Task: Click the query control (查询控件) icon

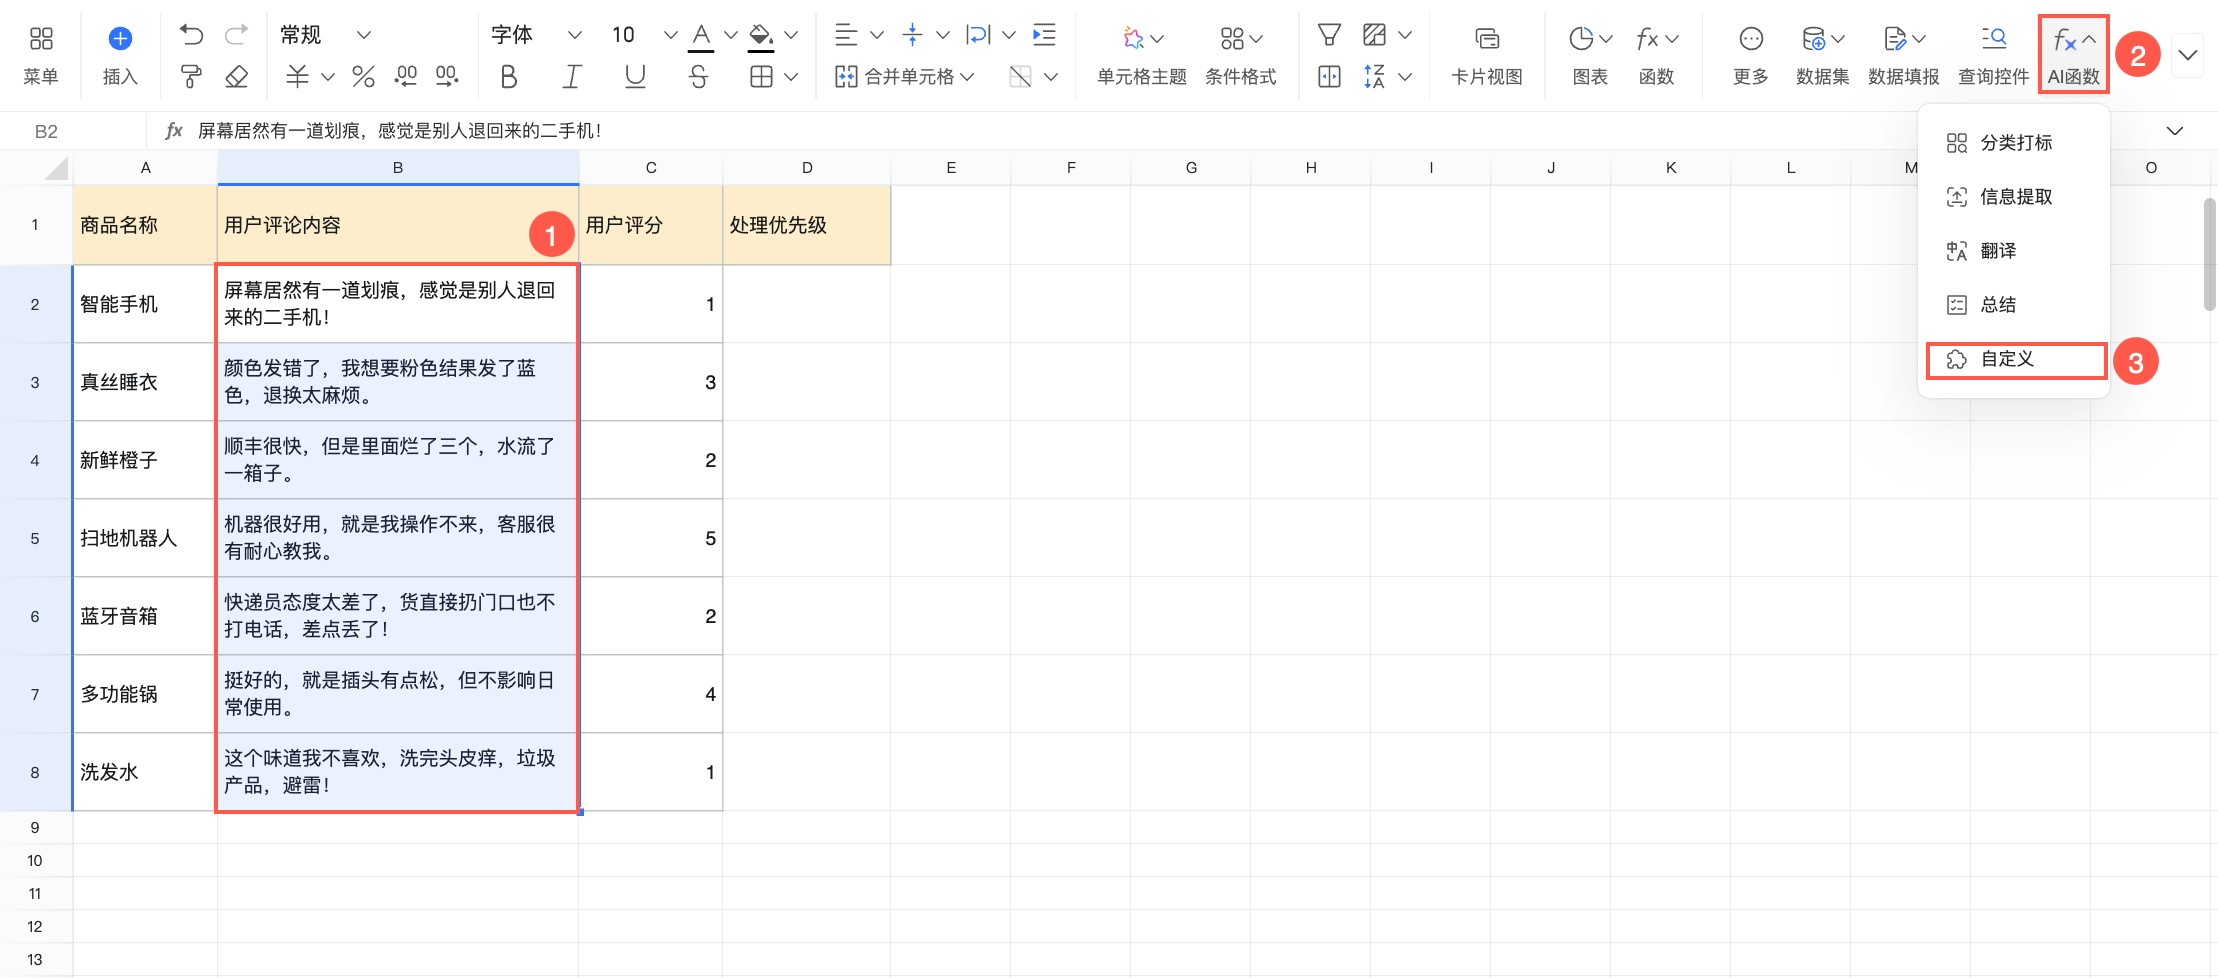Action: pos(1994,38)
